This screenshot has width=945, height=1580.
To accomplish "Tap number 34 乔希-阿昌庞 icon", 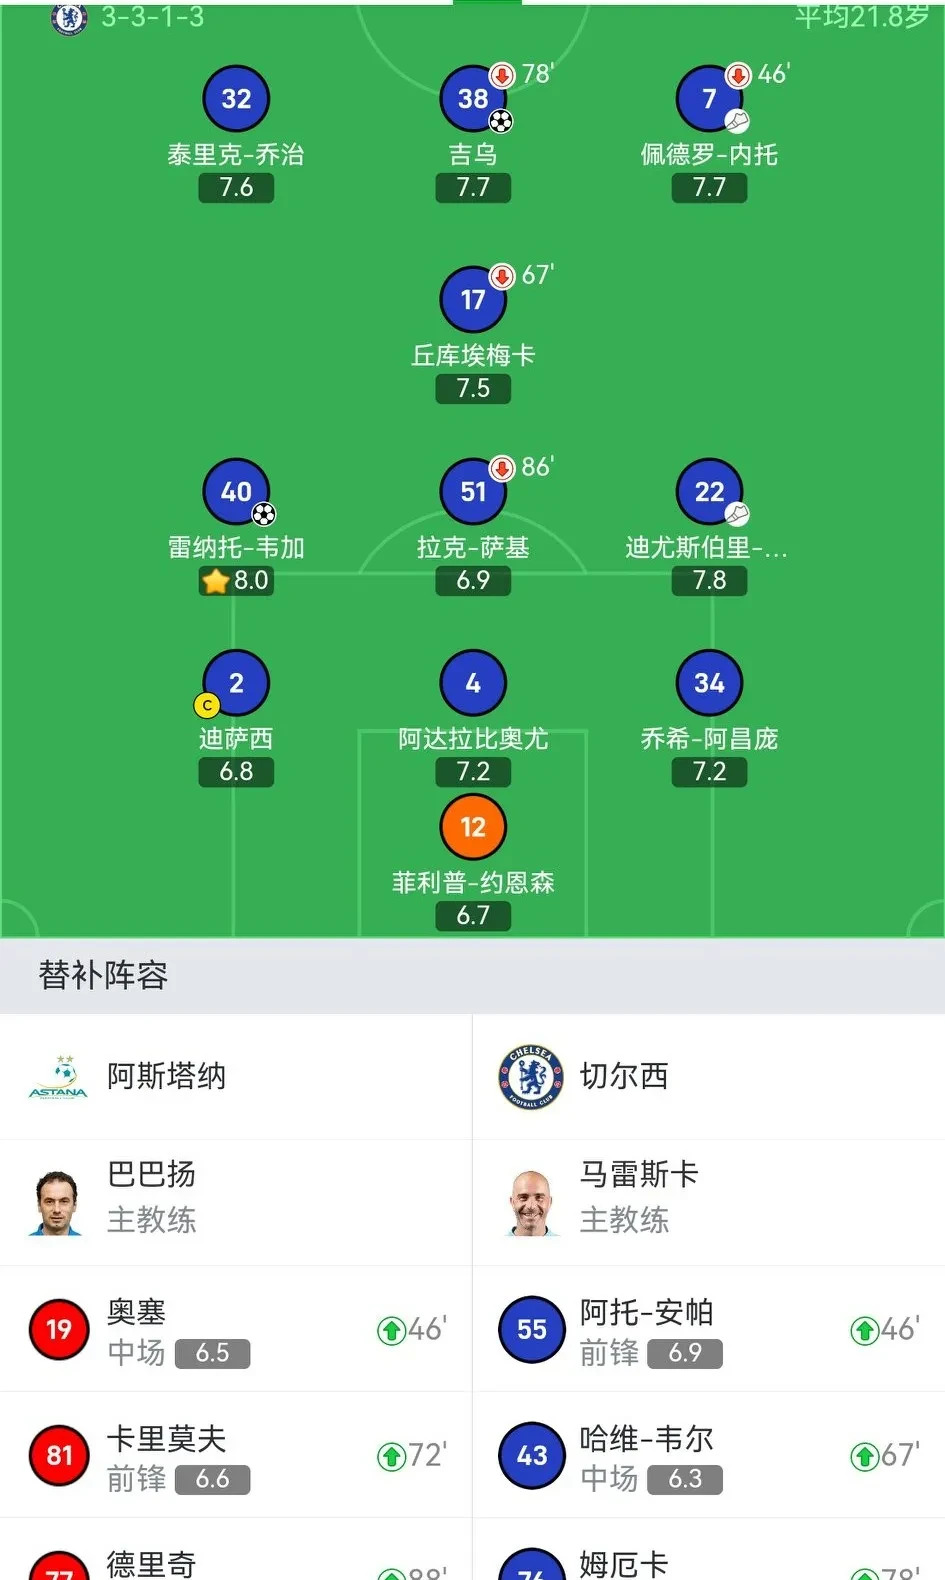I will 709,683.
